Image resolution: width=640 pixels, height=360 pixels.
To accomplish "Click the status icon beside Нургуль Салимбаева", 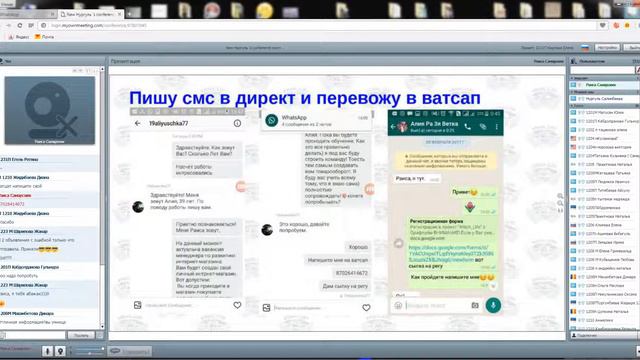I will point(573,99).
